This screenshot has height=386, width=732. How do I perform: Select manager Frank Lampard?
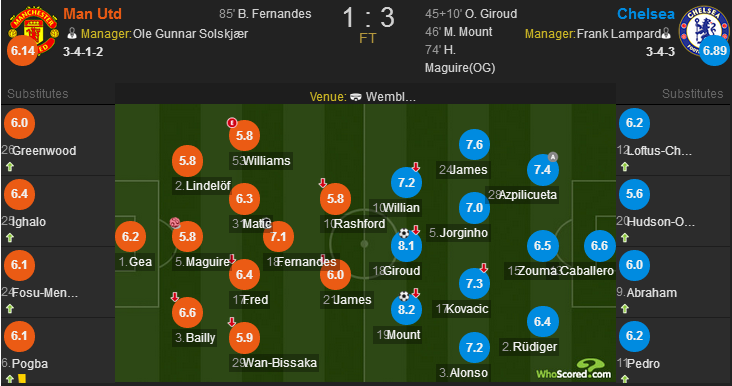[x=619, y=34]
